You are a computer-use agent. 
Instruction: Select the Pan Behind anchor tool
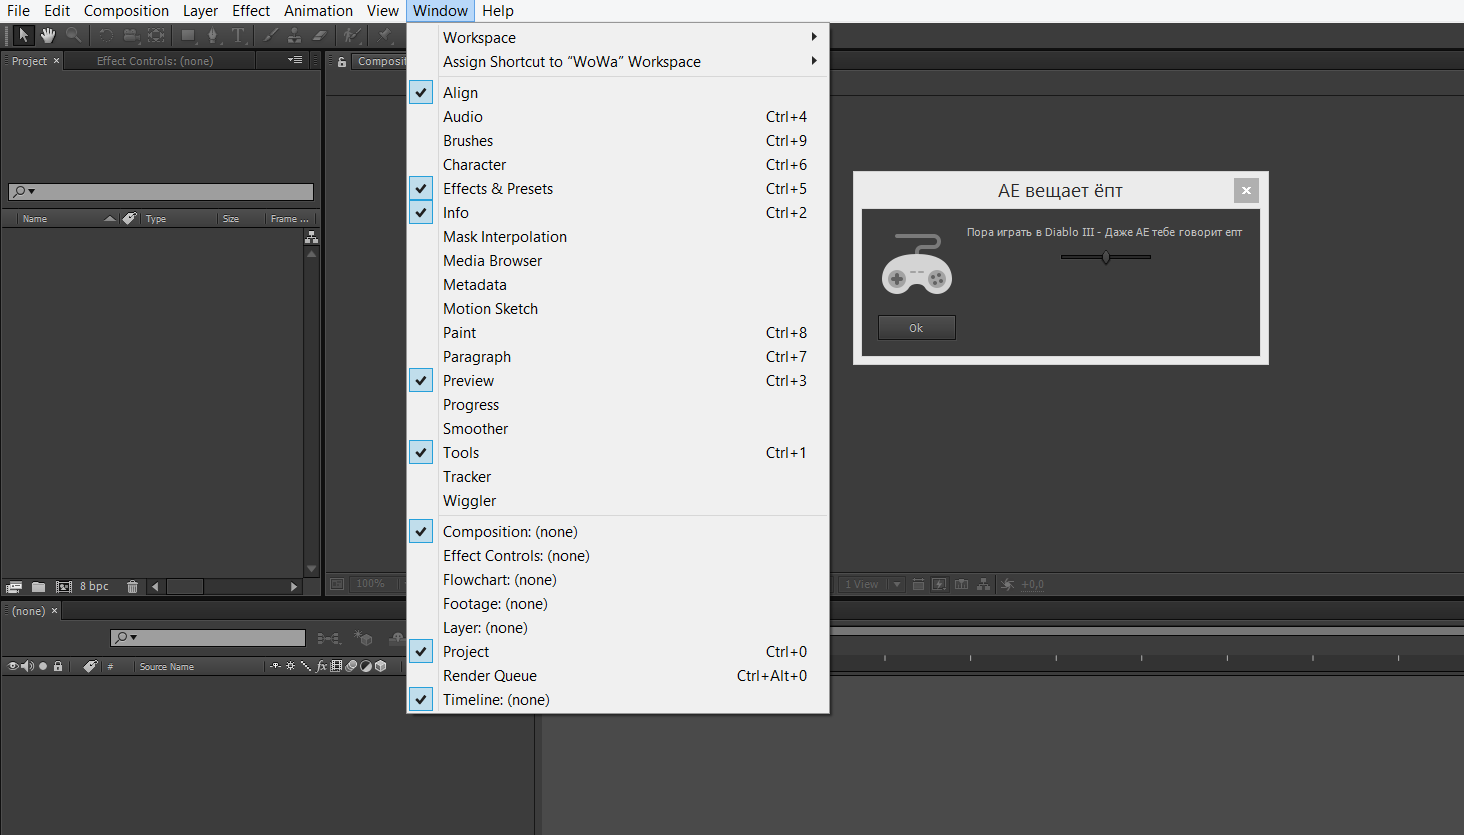pos(156,35)
